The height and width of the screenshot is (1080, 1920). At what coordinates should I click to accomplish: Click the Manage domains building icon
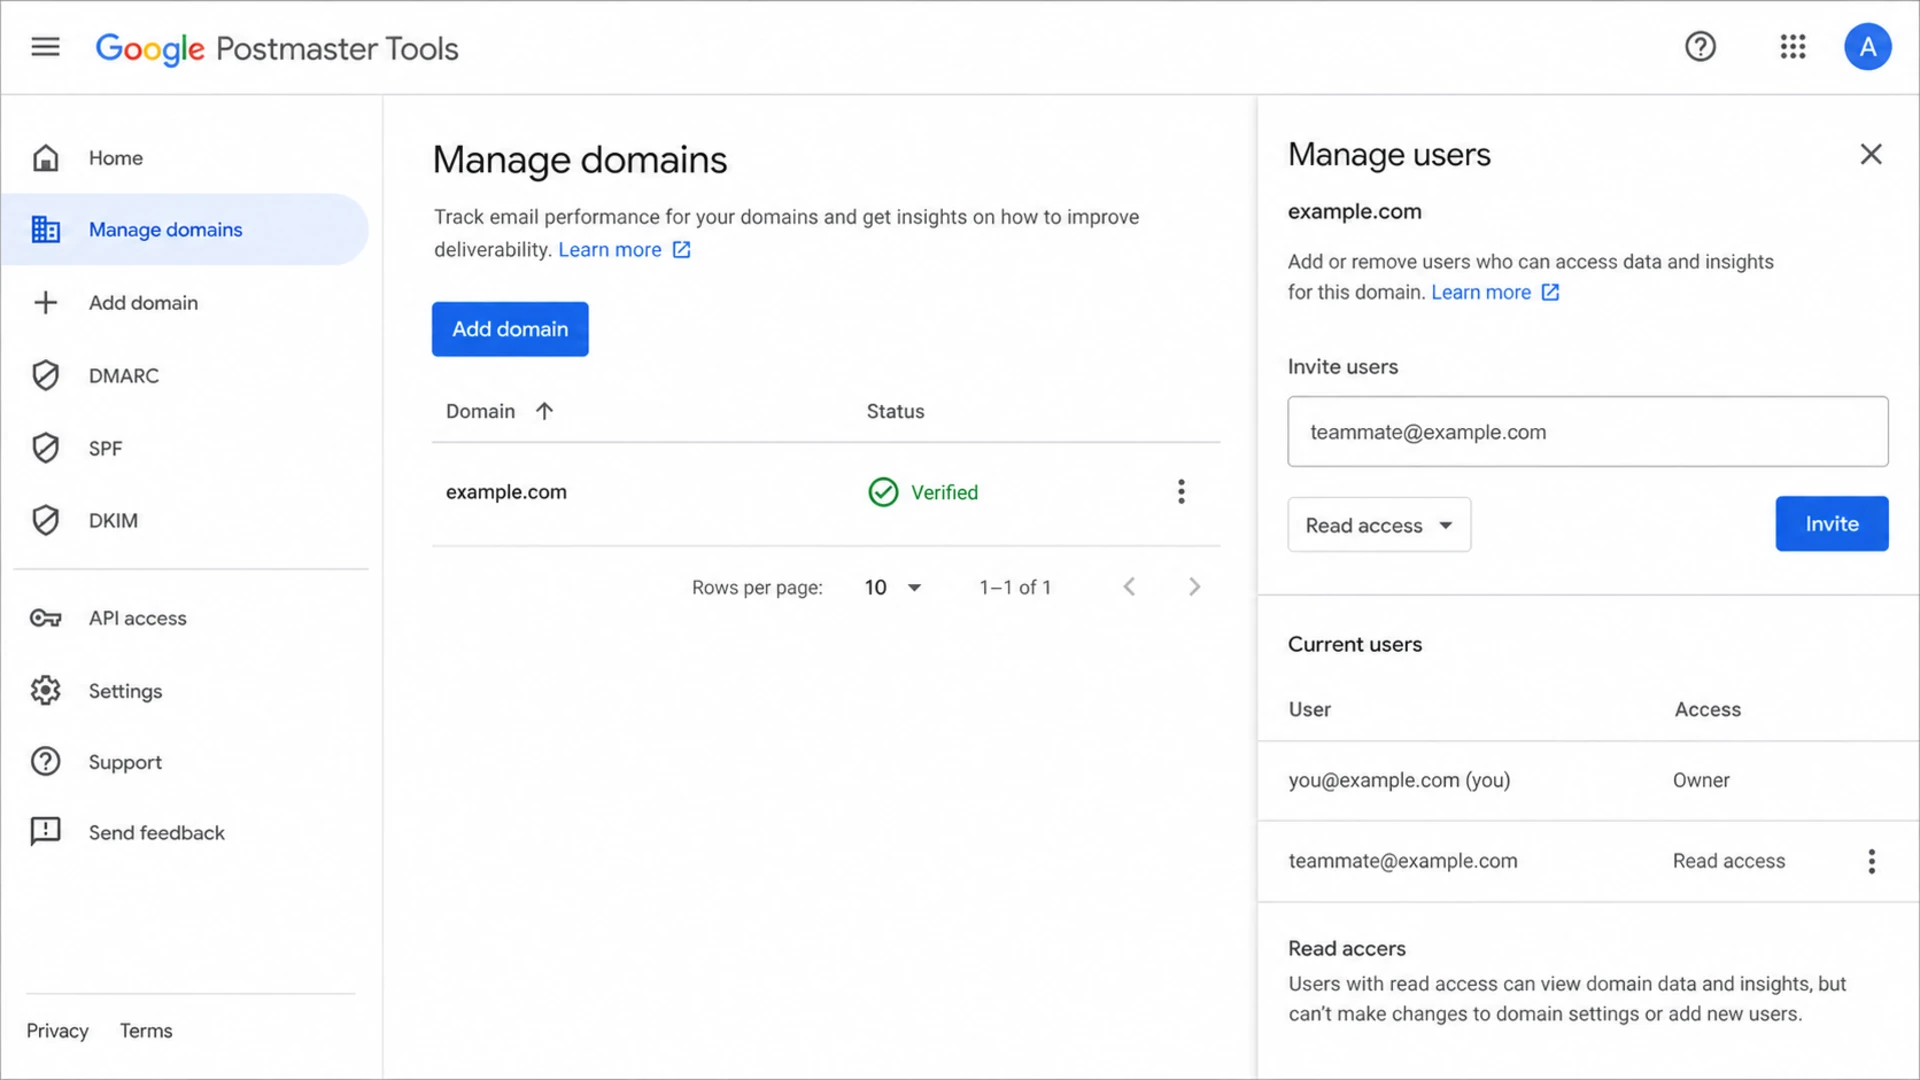[46, 230]
